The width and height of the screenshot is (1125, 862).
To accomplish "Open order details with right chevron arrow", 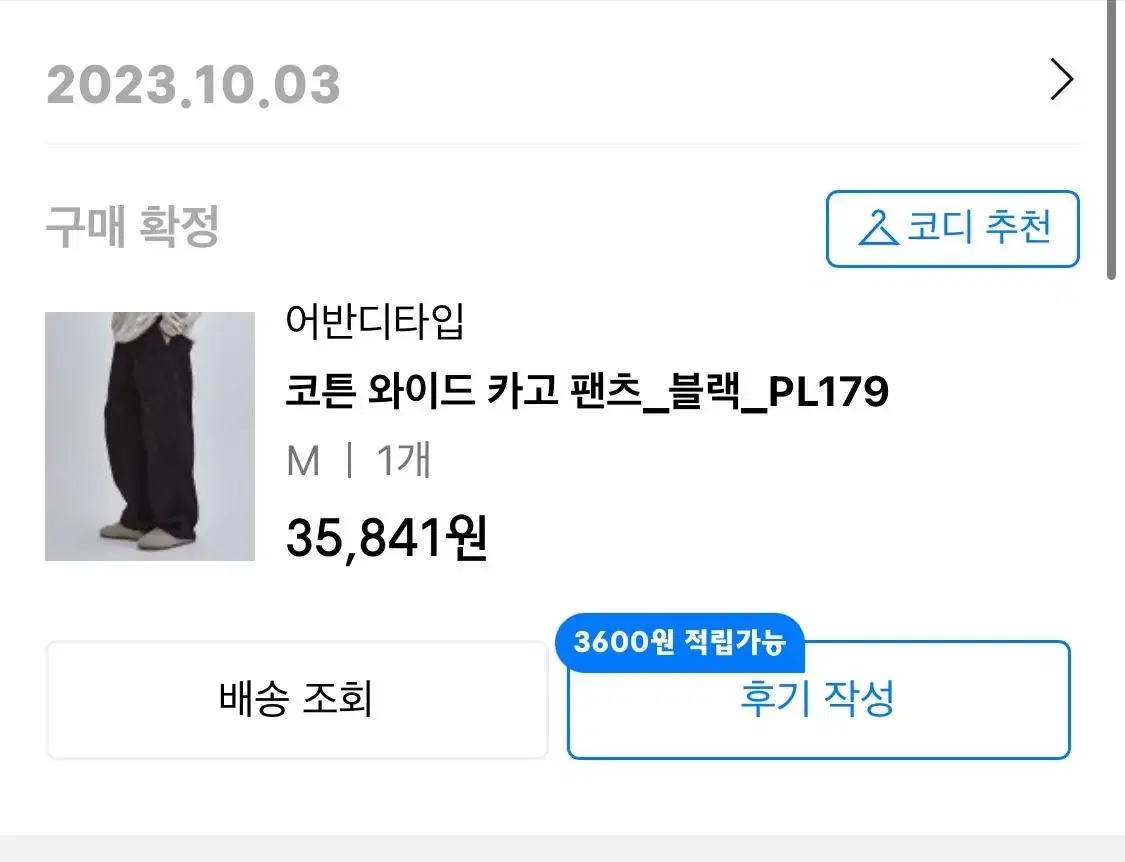I will (1061, 79).
